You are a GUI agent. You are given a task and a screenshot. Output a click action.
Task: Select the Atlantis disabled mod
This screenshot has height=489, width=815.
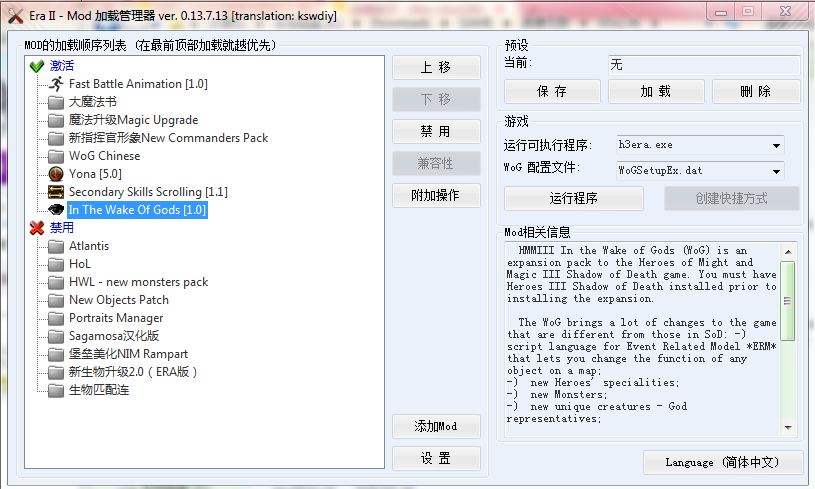pyautogui.click(x=89, y=246)
